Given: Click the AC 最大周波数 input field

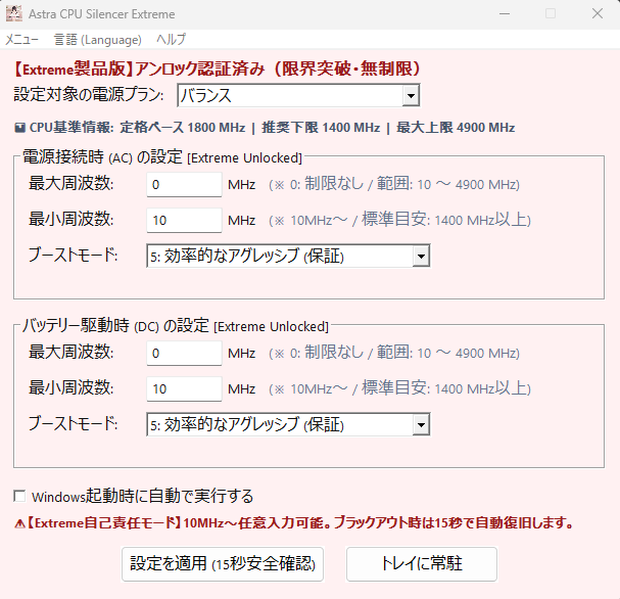Looking at the screenshot, I should click(184, 184).
